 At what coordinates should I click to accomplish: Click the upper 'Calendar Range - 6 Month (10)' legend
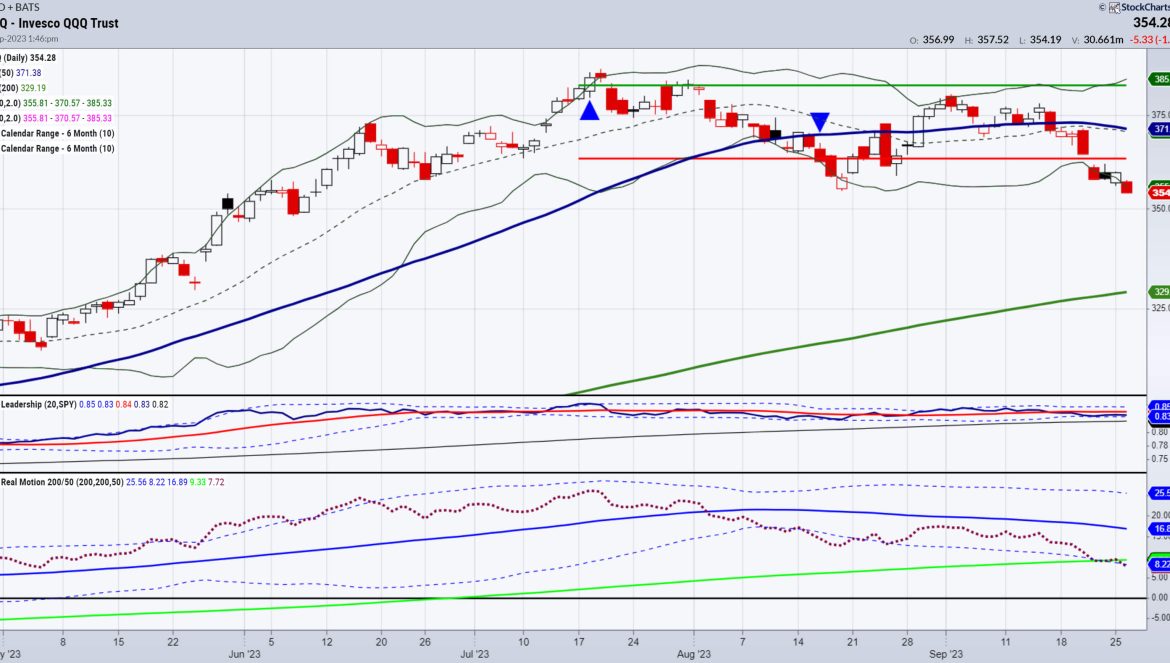[x=57, y=133]
